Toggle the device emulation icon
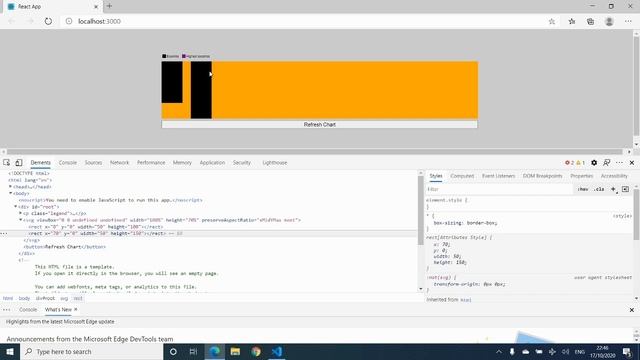 click(x=19, y=162)
